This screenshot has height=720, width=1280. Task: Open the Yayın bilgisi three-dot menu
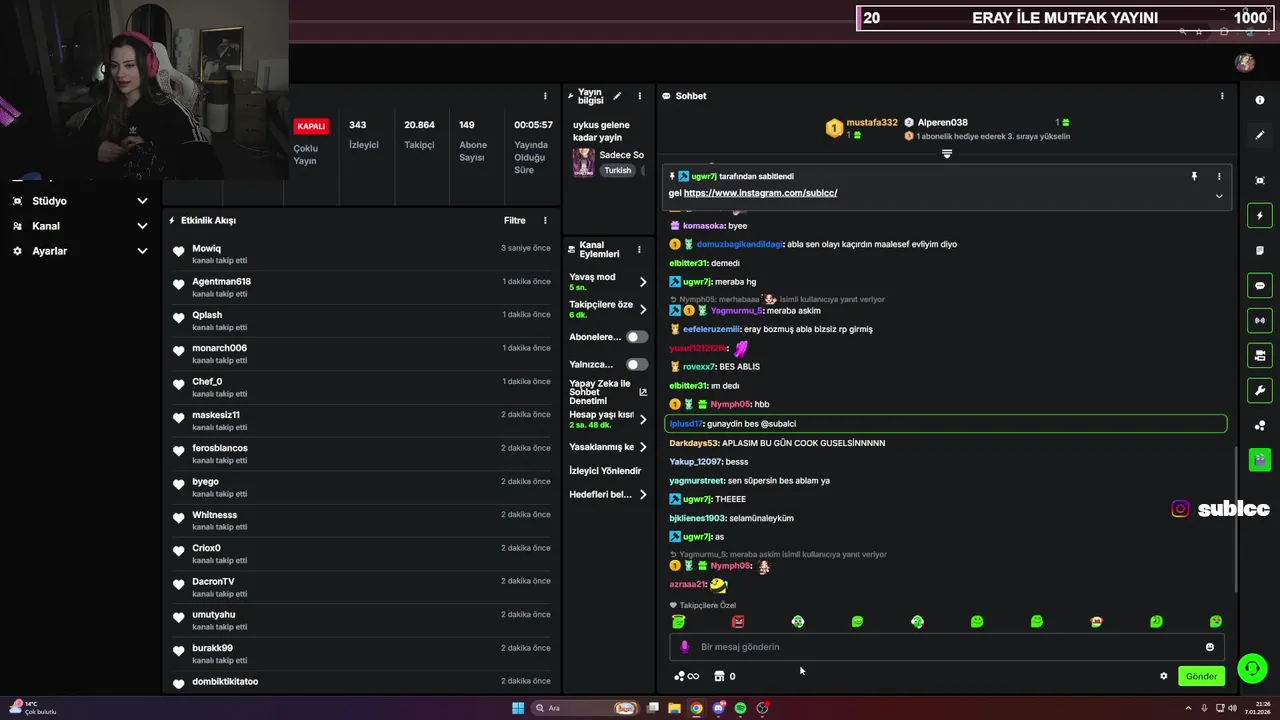[640, 96]
